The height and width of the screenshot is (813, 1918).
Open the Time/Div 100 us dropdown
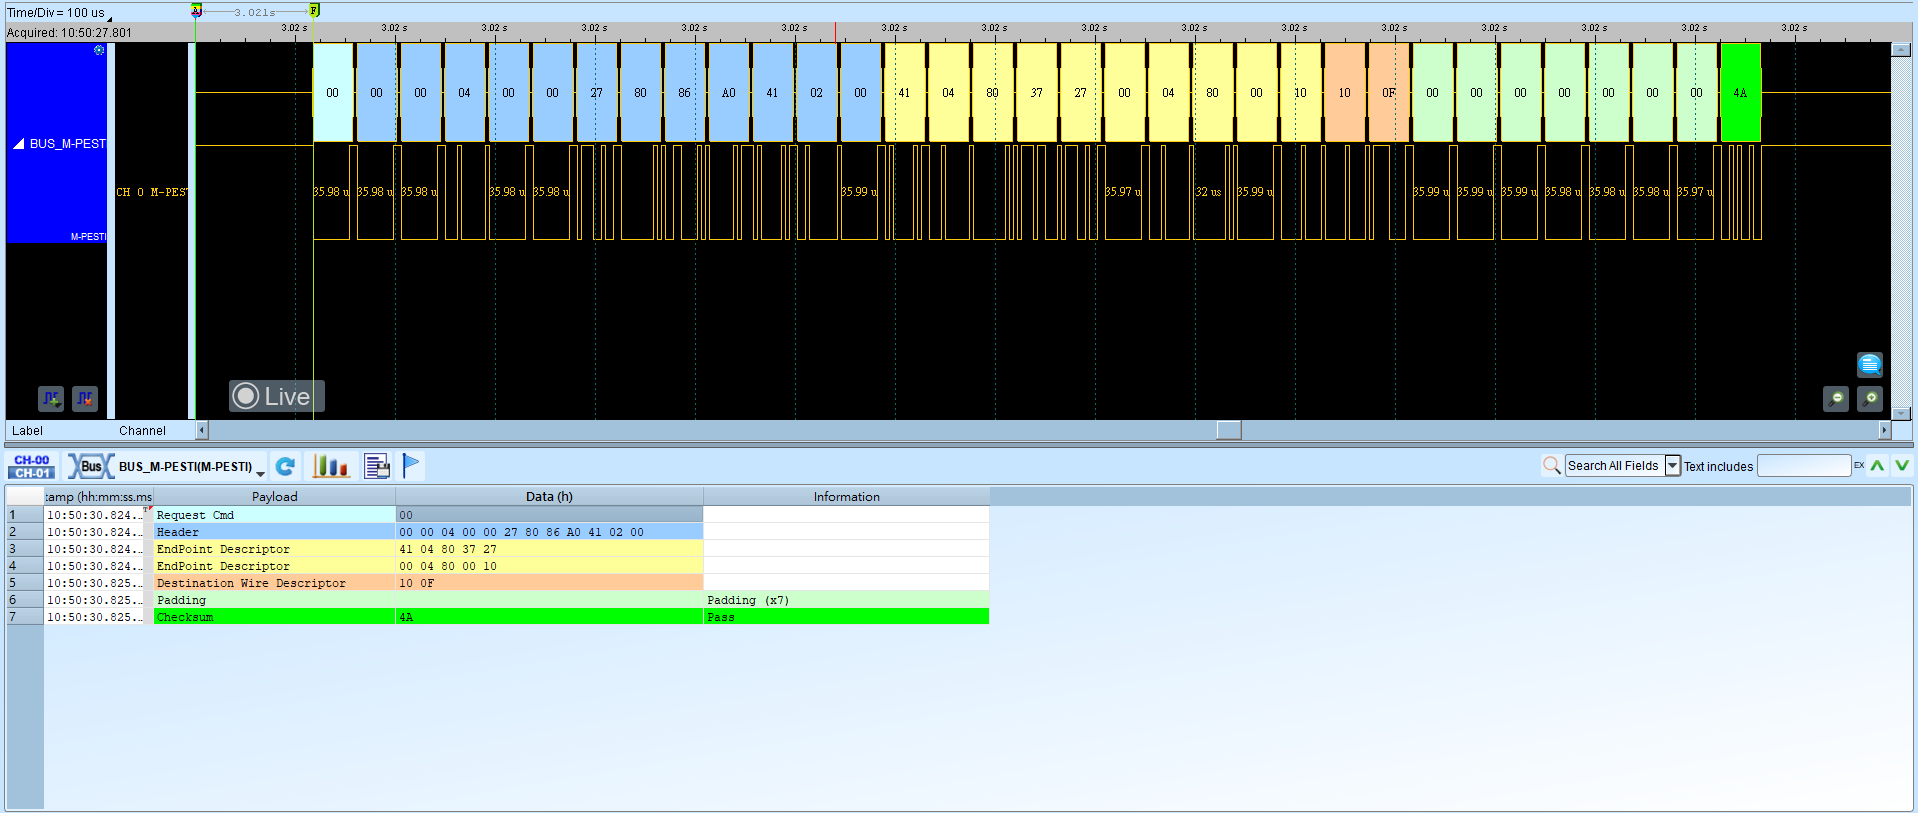tap(59, 13)
